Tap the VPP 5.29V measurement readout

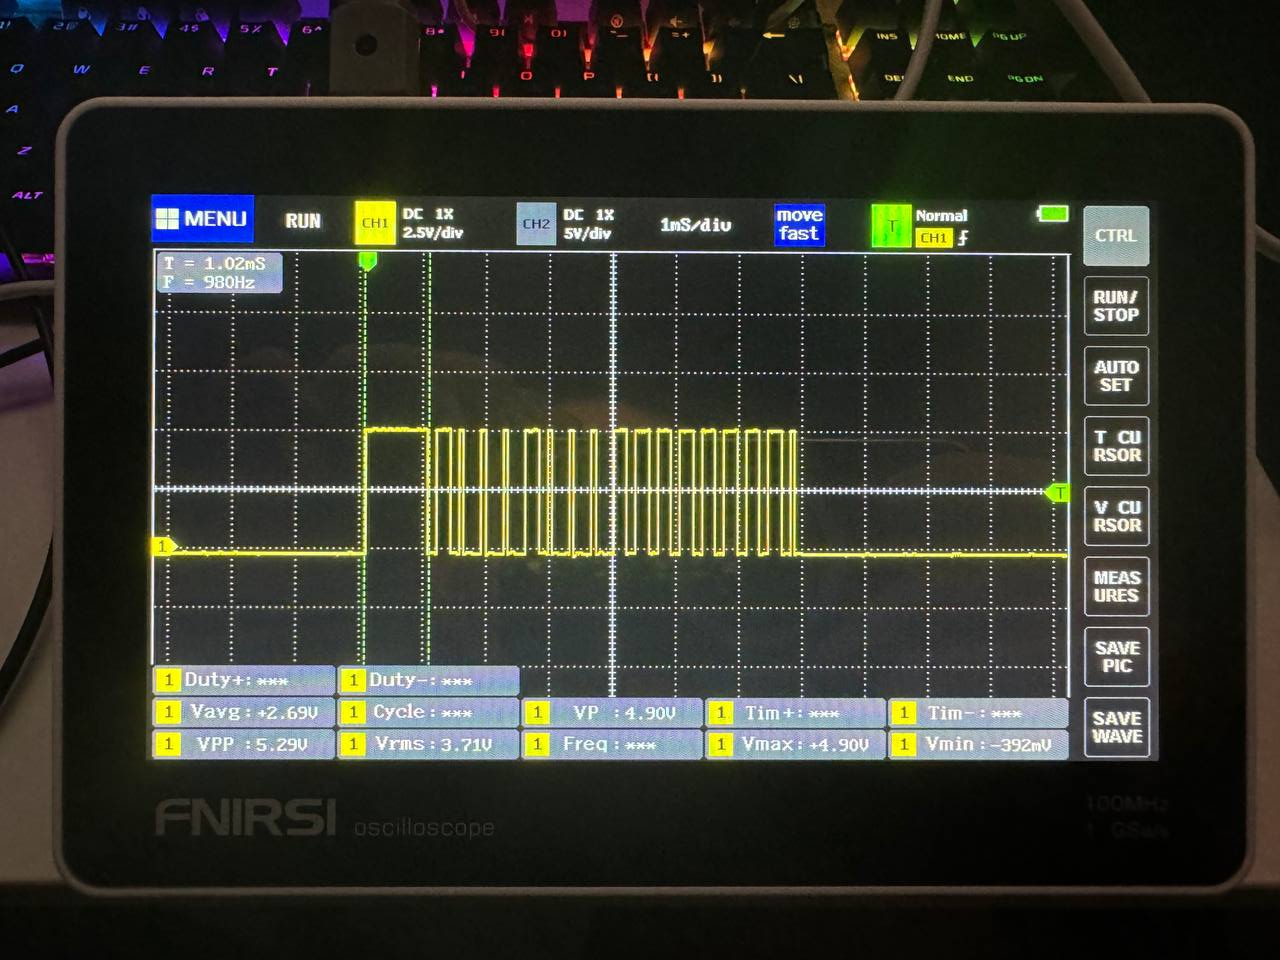tap(243, 744)
